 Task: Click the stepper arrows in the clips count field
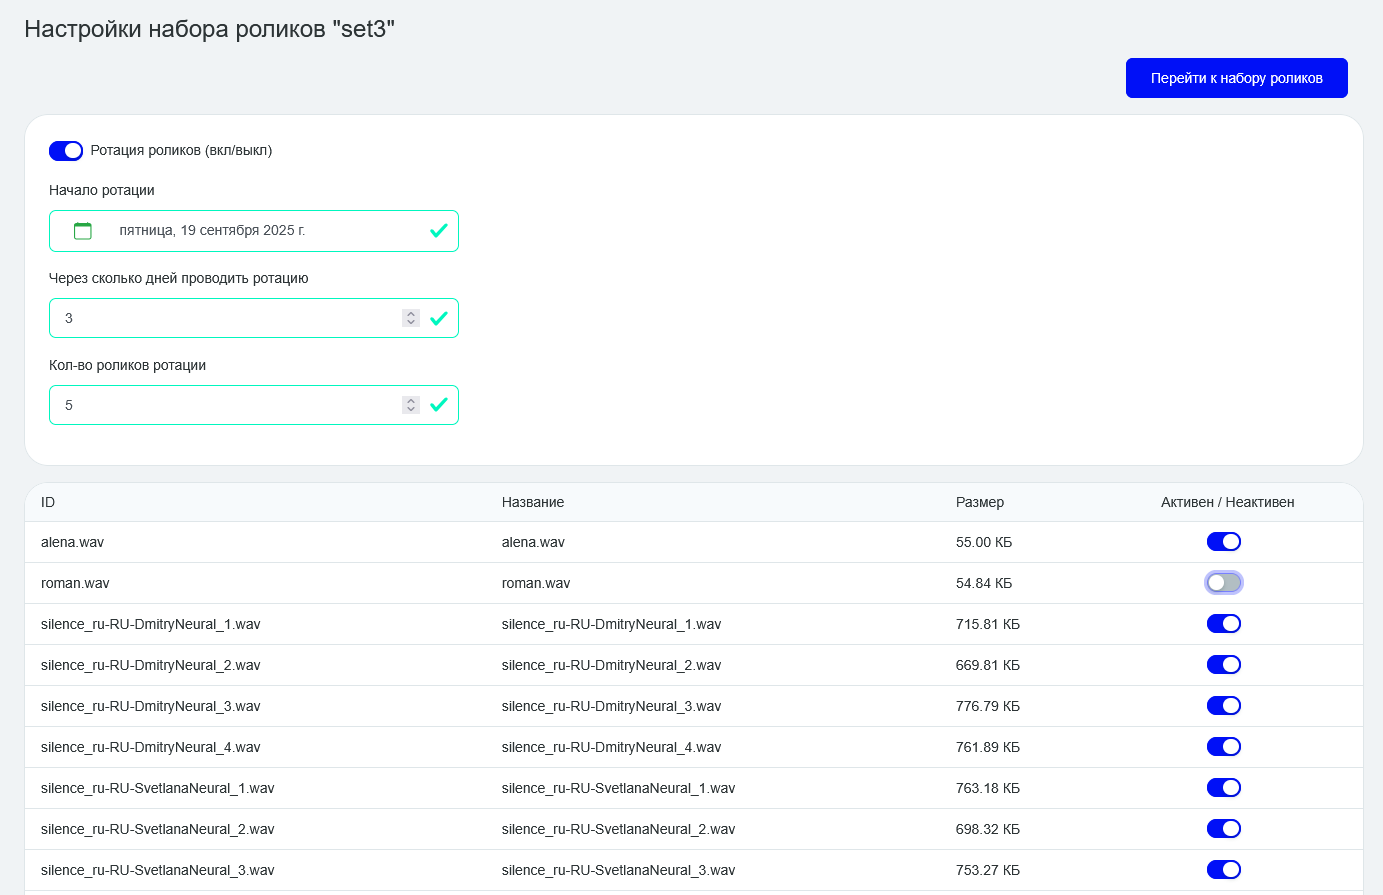(410, 405)
